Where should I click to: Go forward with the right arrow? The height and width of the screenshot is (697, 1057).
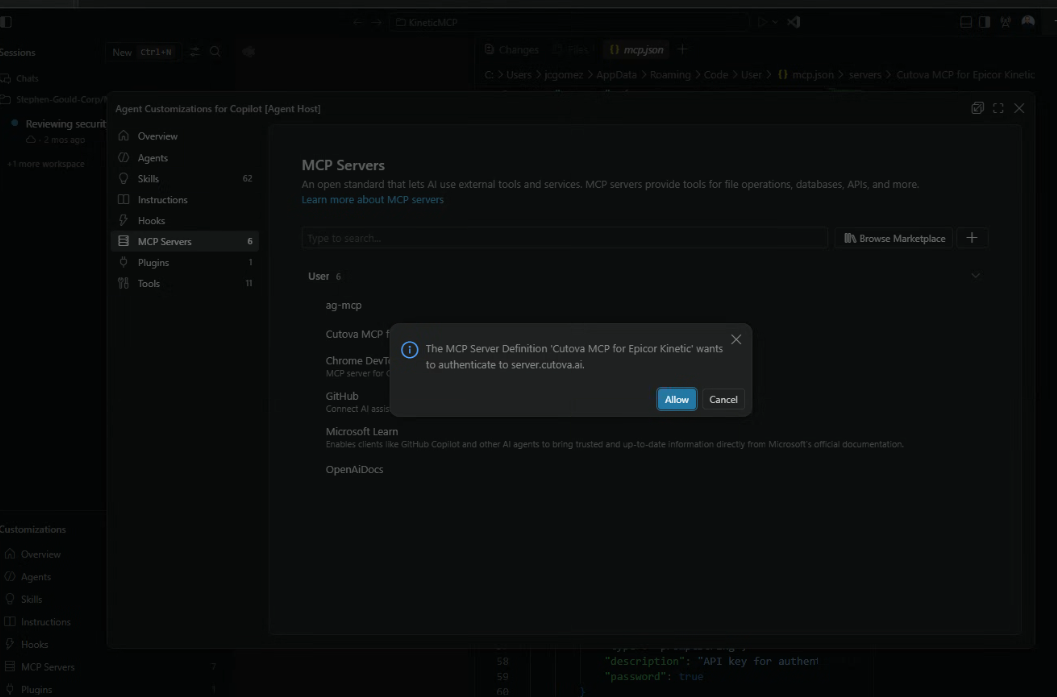point(376,22)
